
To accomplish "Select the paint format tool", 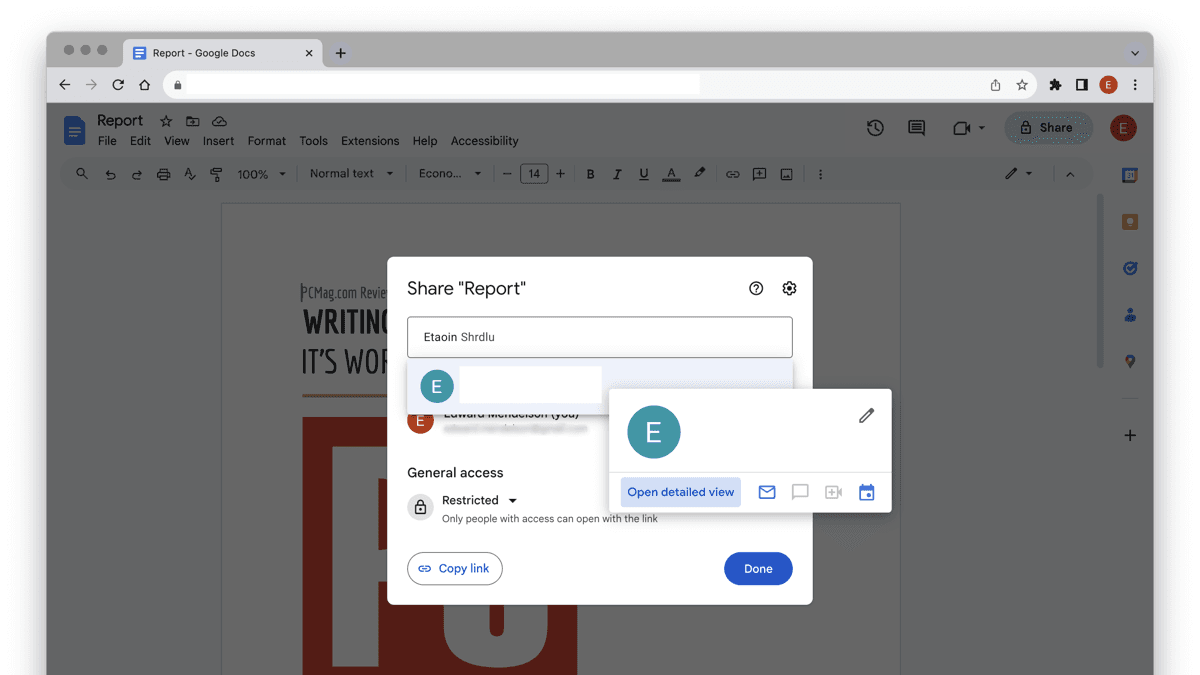I will pyautogui.click(x=216, y=173).
